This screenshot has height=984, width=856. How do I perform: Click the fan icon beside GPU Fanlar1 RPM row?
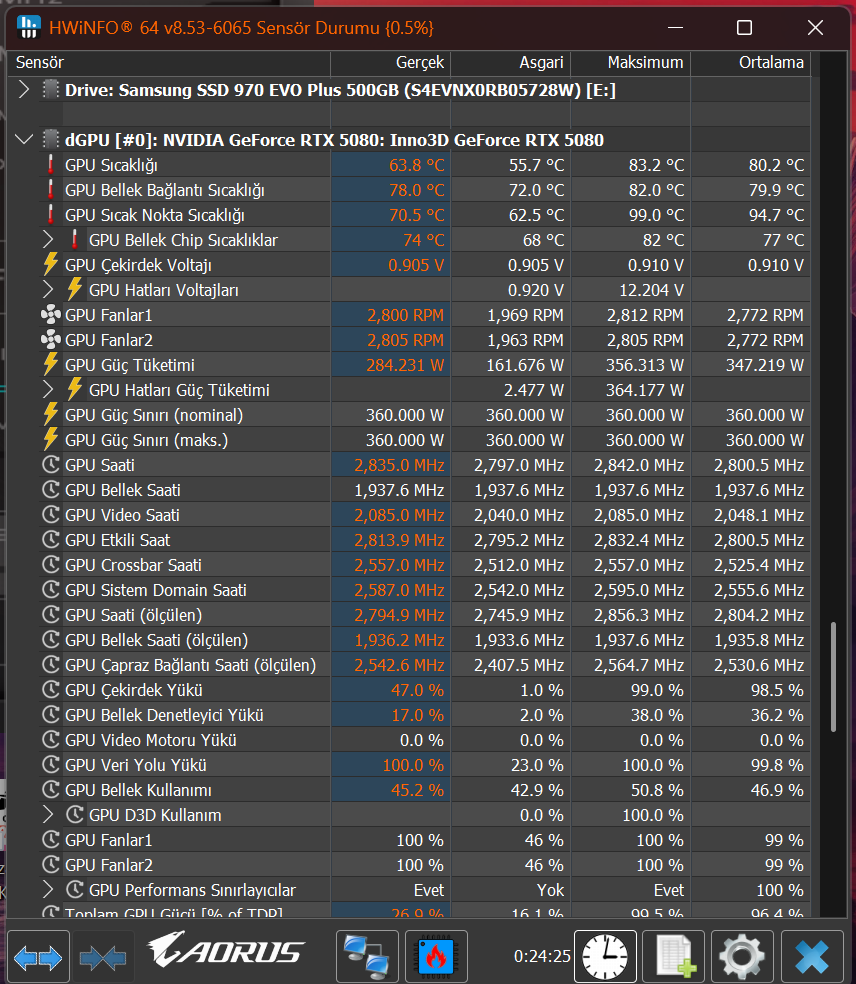(x=51, y=315)
